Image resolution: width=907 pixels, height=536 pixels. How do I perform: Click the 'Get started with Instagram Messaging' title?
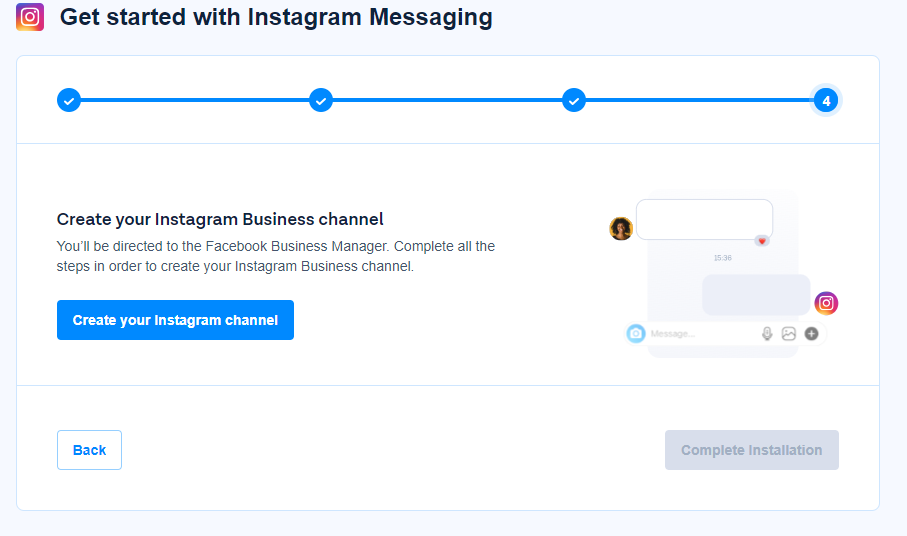pos(276,17)
